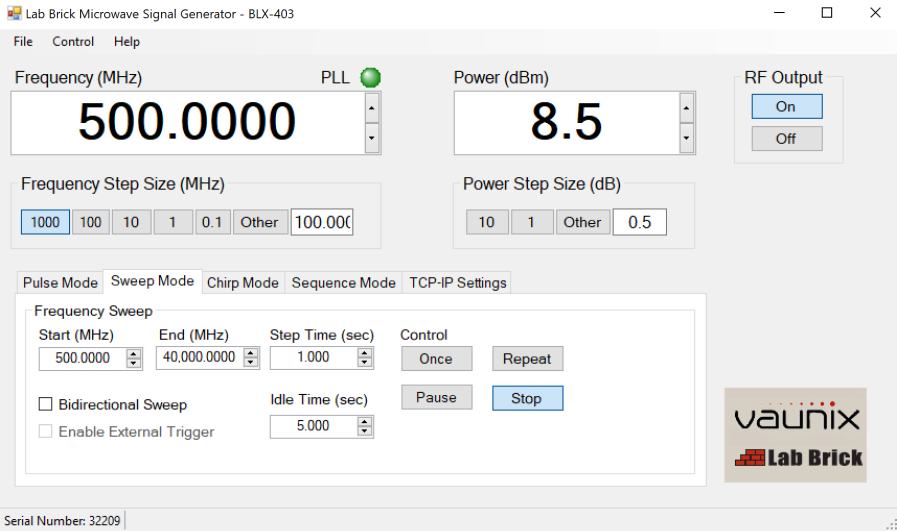Click the sweep End (MHz) field
This screenshot has width=897, height=531.
(x=200, y=358)
